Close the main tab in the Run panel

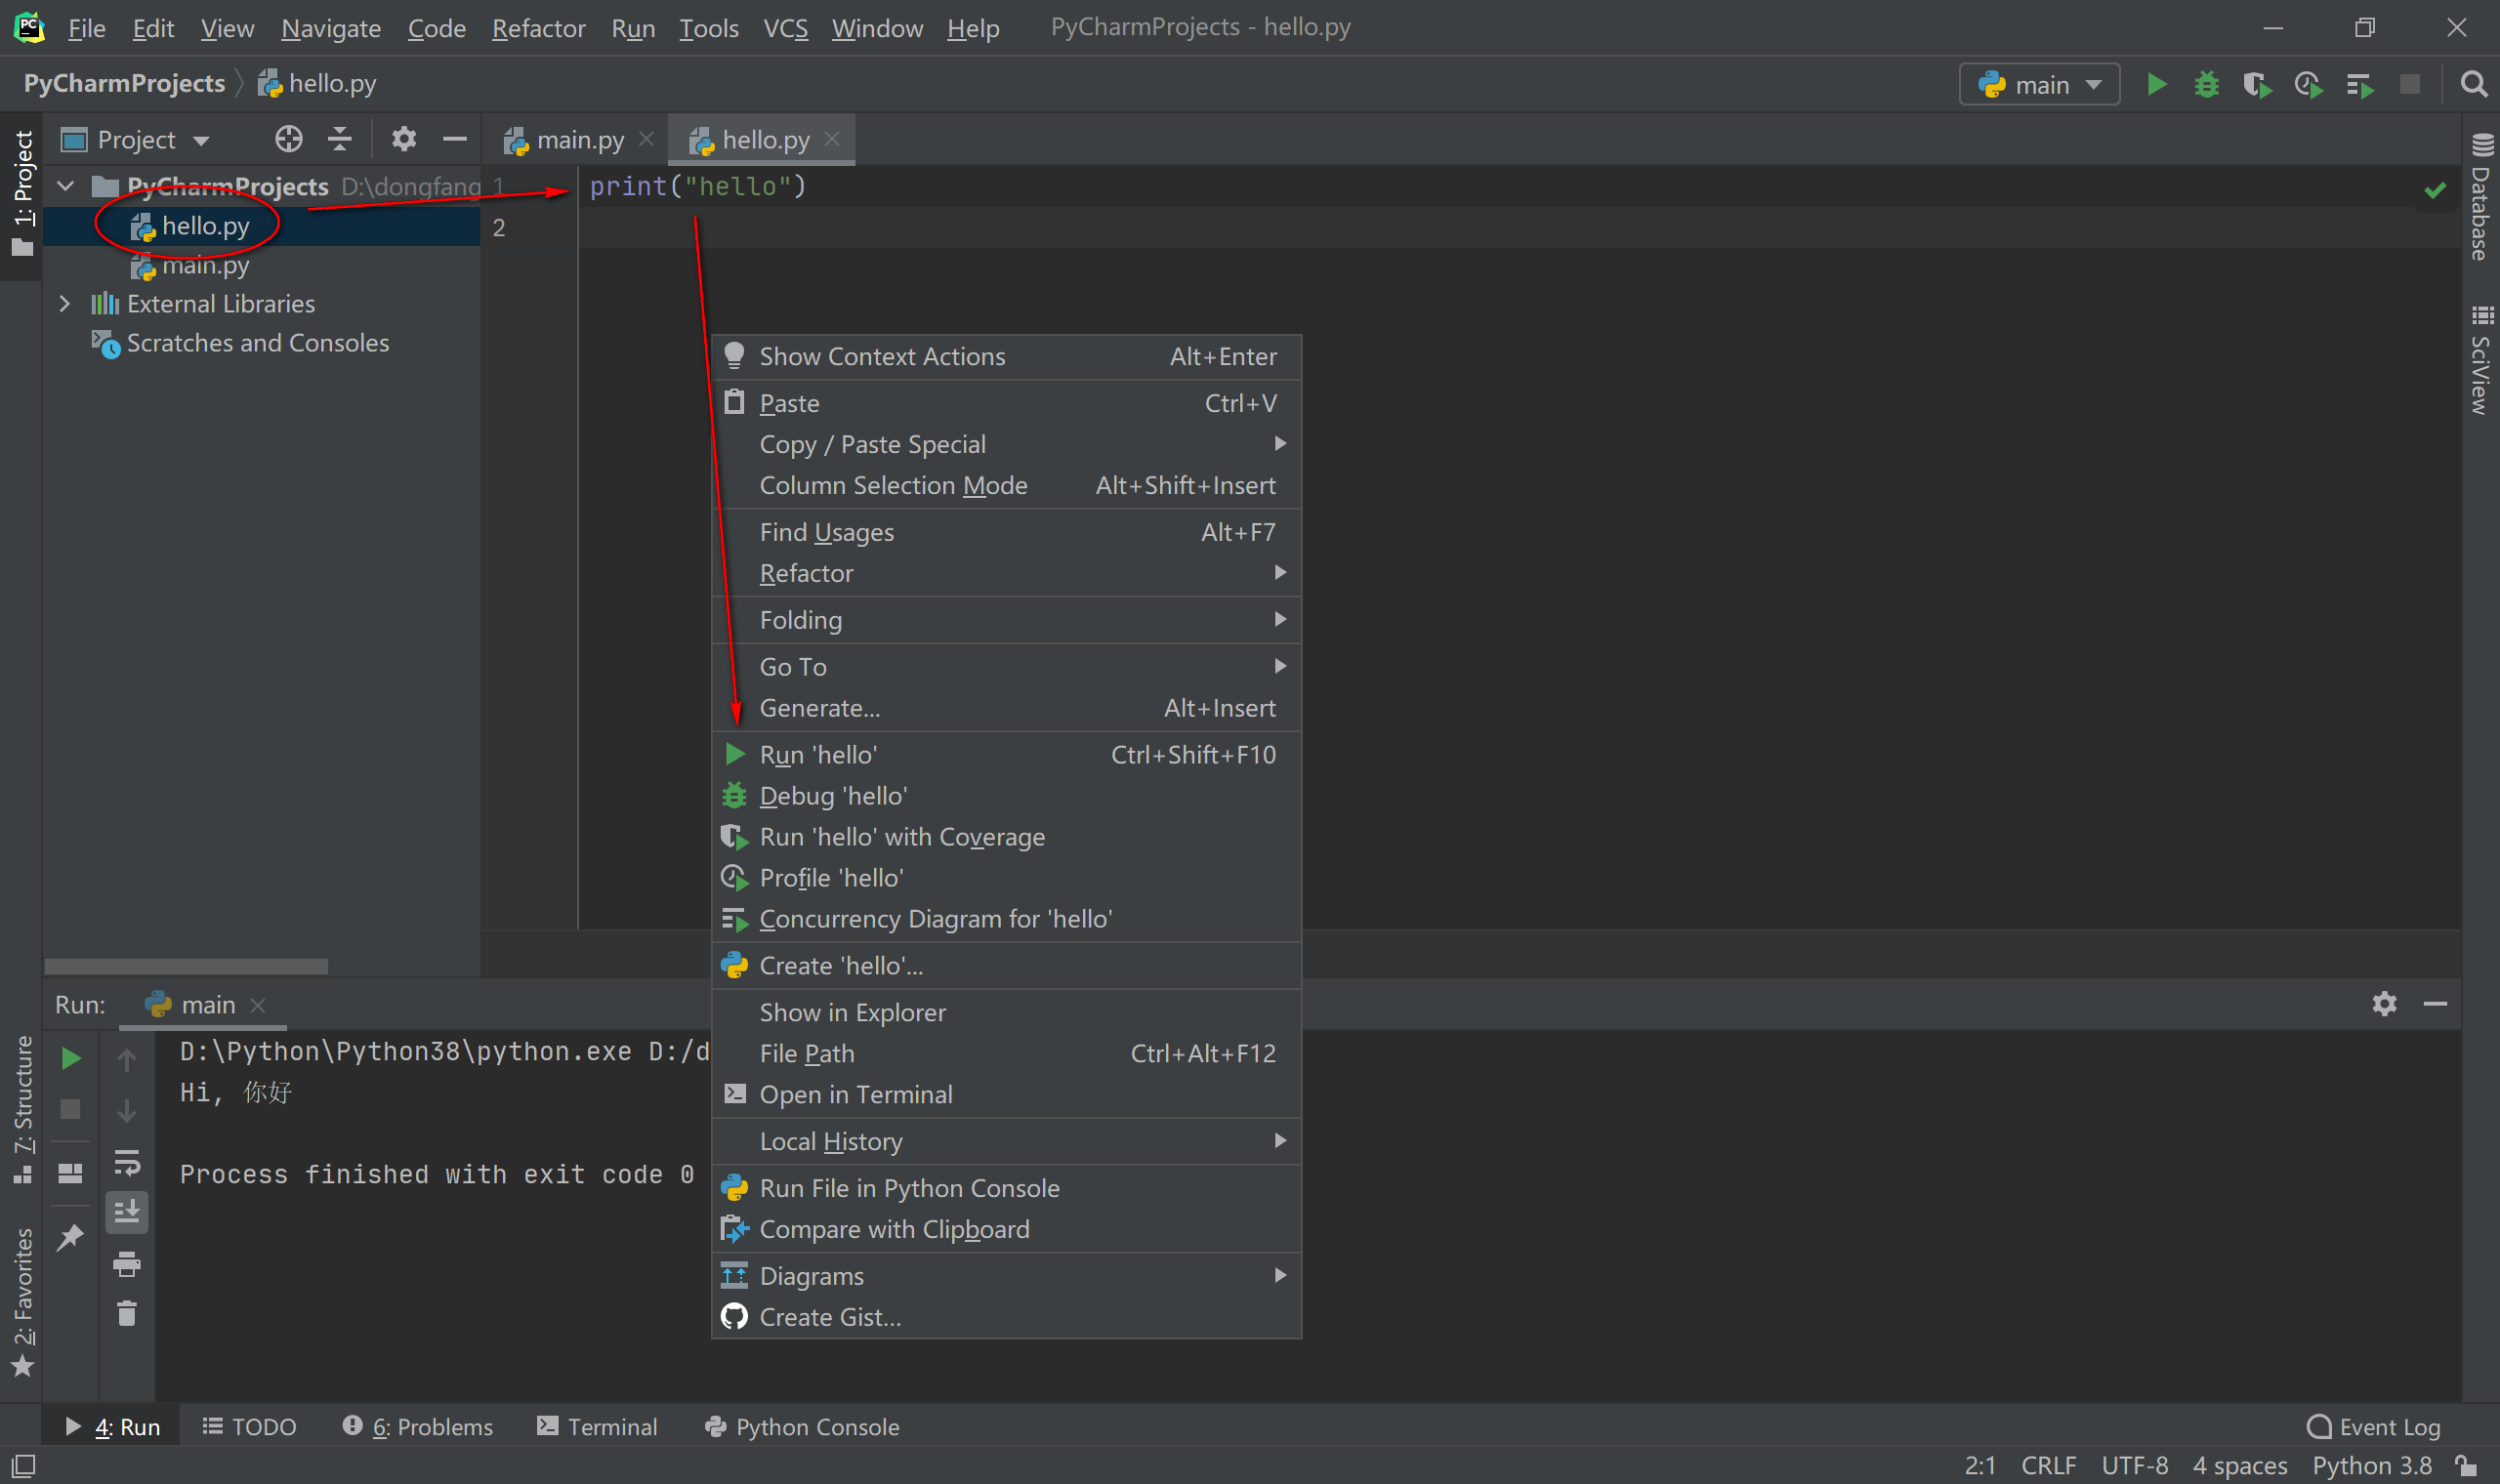click(x=258, y=1005)
